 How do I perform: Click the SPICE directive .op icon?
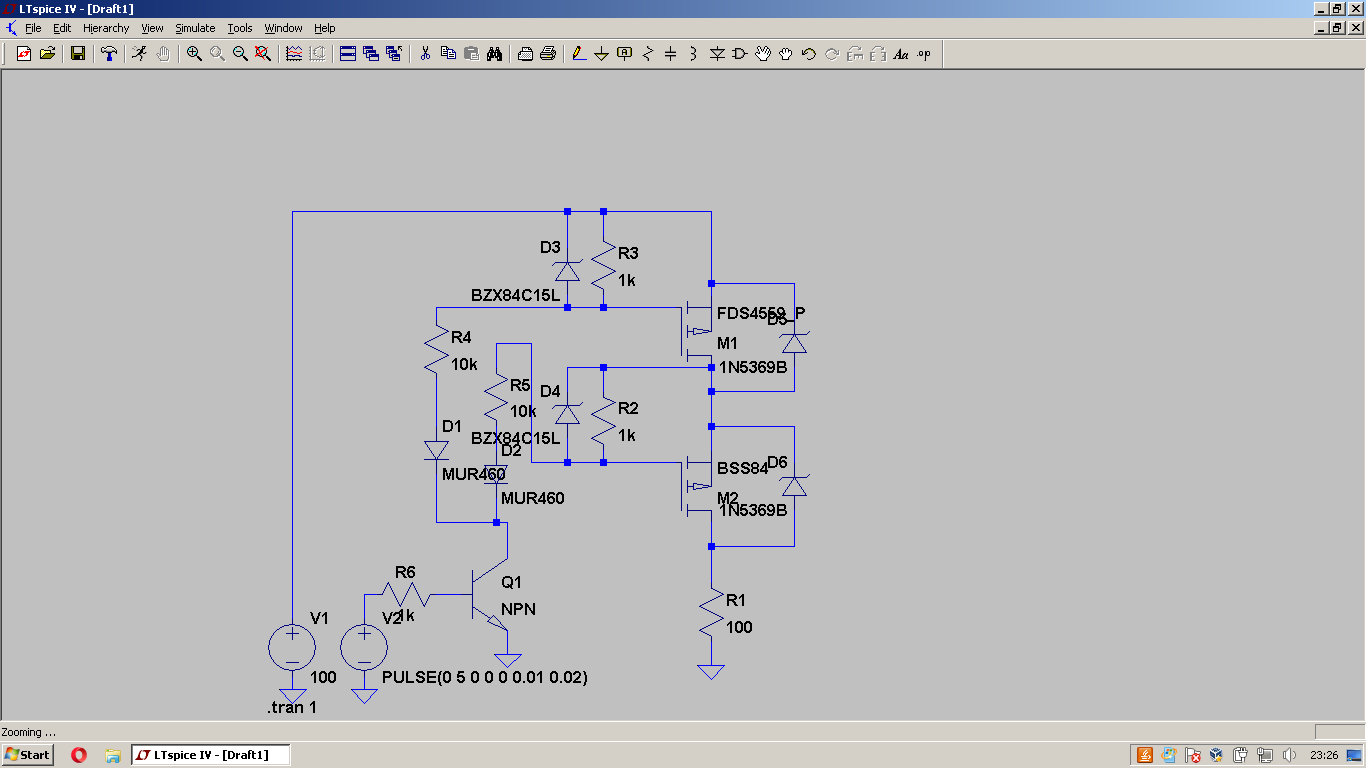pyautogui.click(x=924, y=54)
